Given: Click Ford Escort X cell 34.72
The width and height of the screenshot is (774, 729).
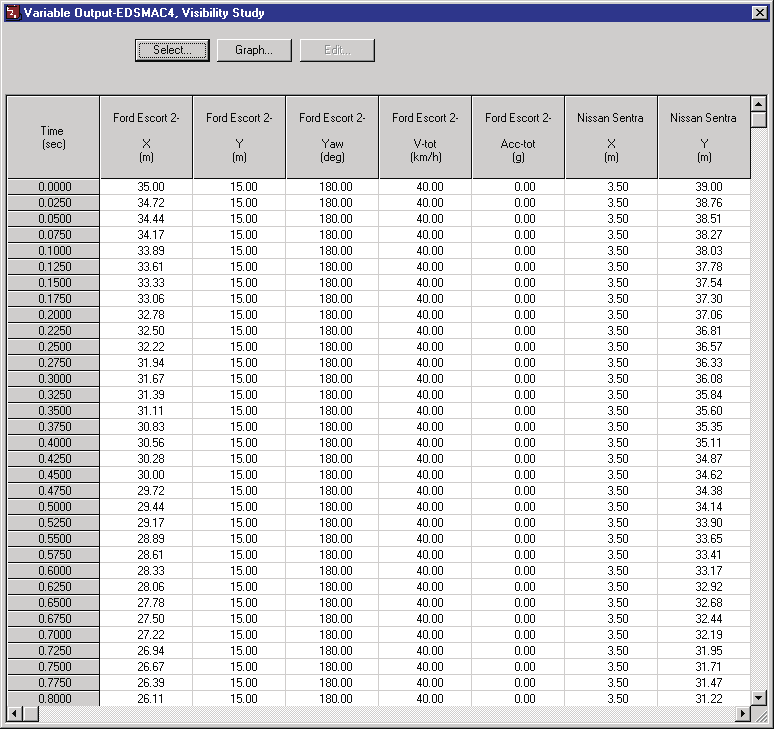Looking at the screenshot, I should pos(146,203).
